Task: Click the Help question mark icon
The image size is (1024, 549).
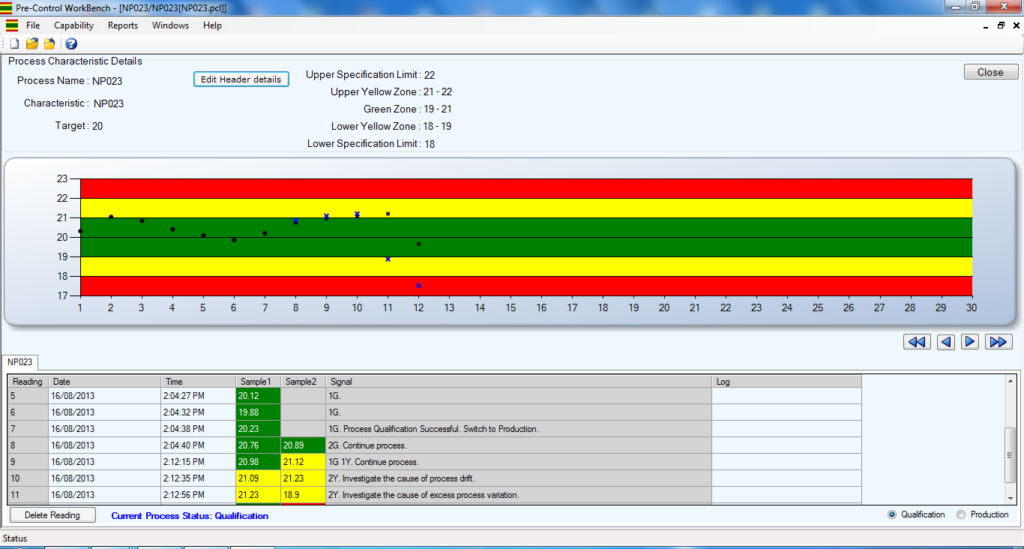Action: coord(71,44)
